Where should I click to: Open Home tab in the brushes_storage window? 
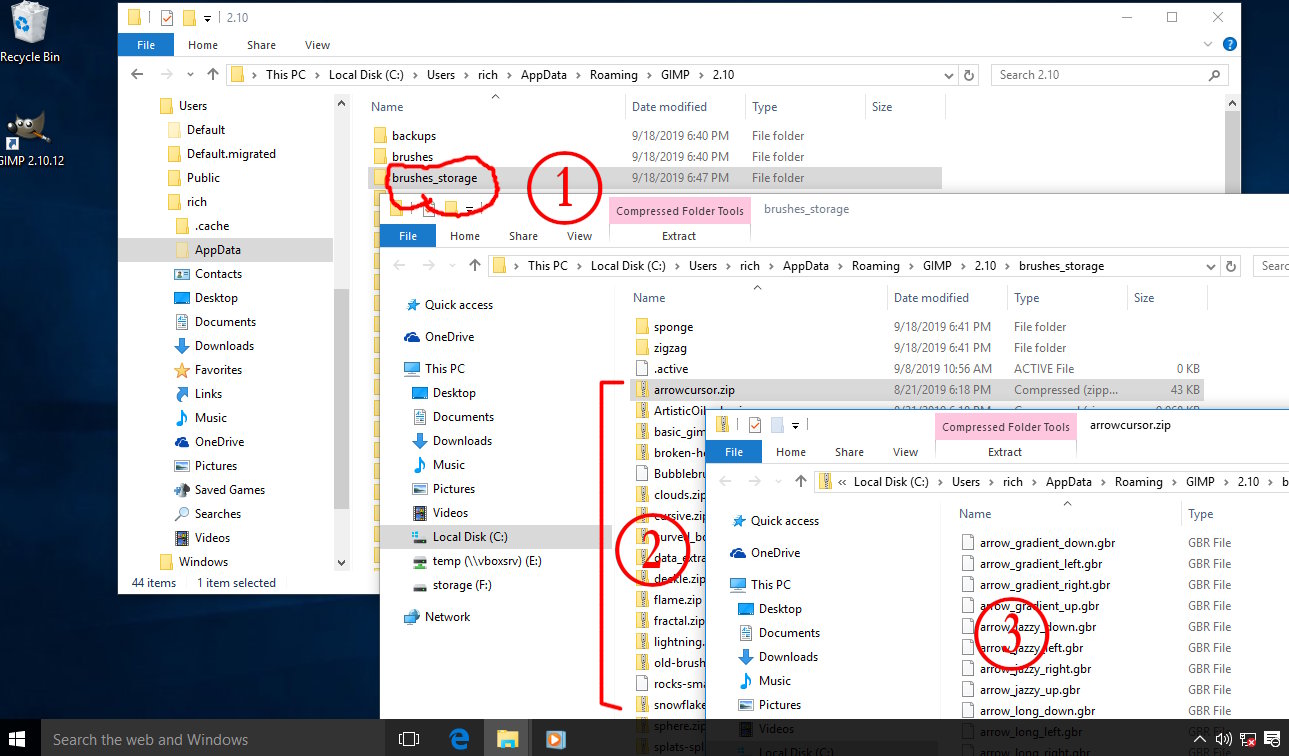click(465, 236)
